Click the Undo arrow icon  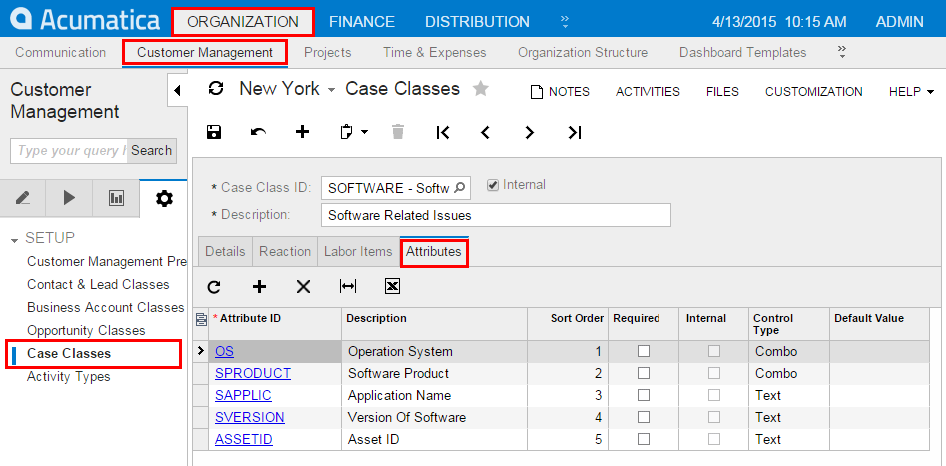click(258, 132)
